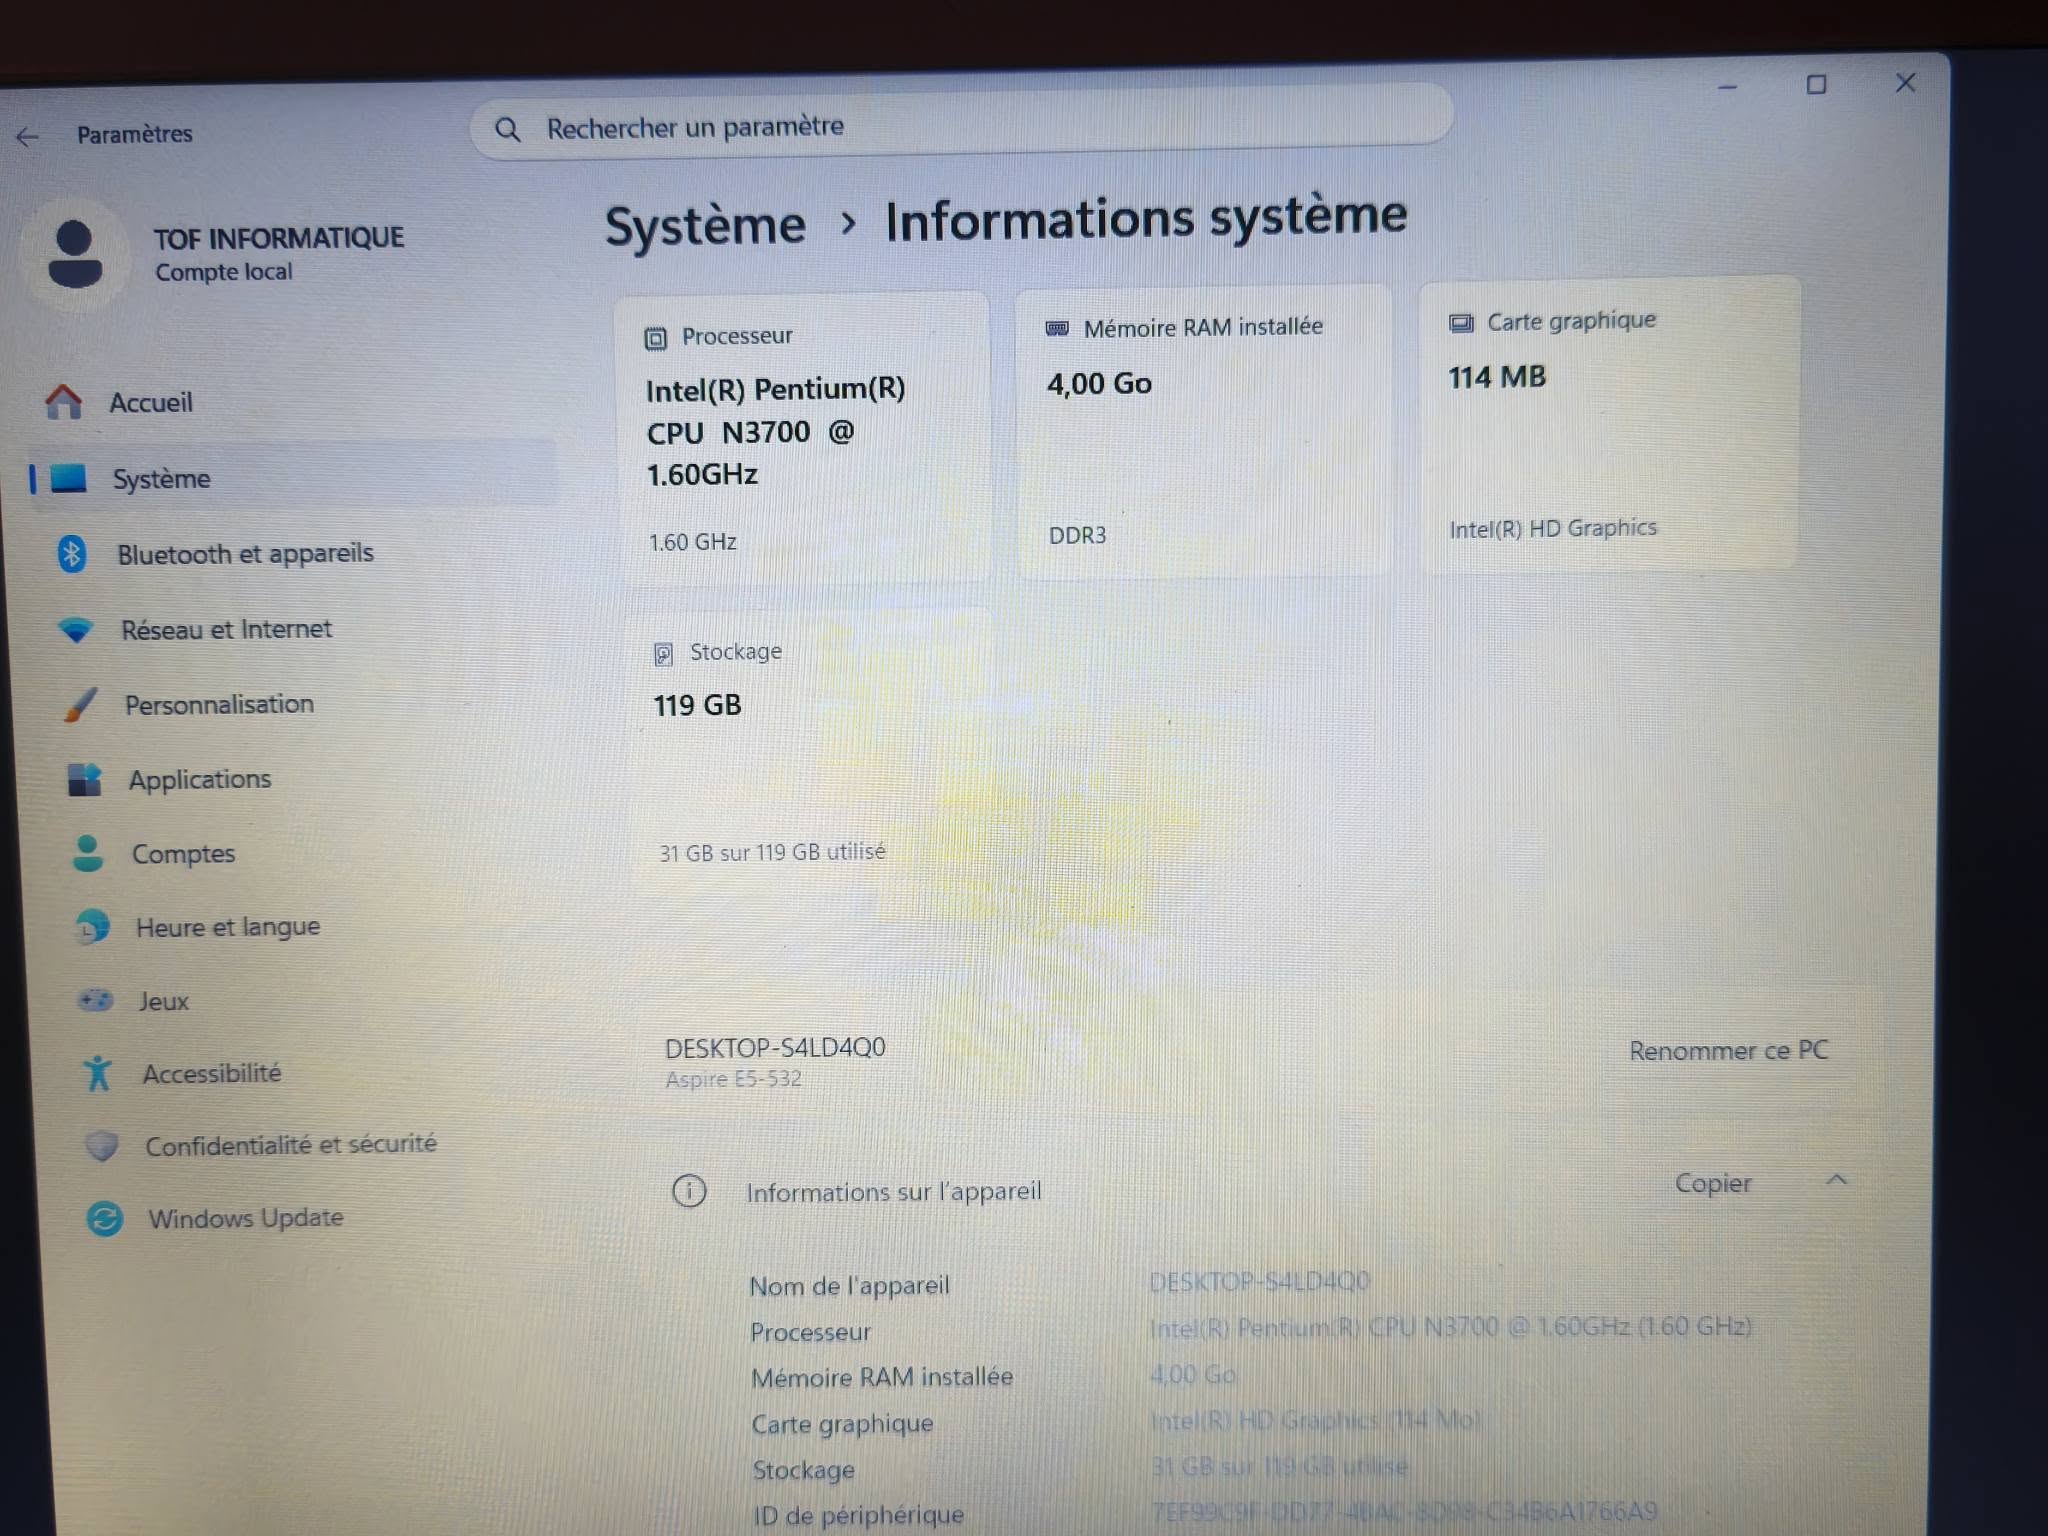This screenshot has width=2048, height=1536.
Task: Click the Comptes person icon
Action: (x=88, y=854)
